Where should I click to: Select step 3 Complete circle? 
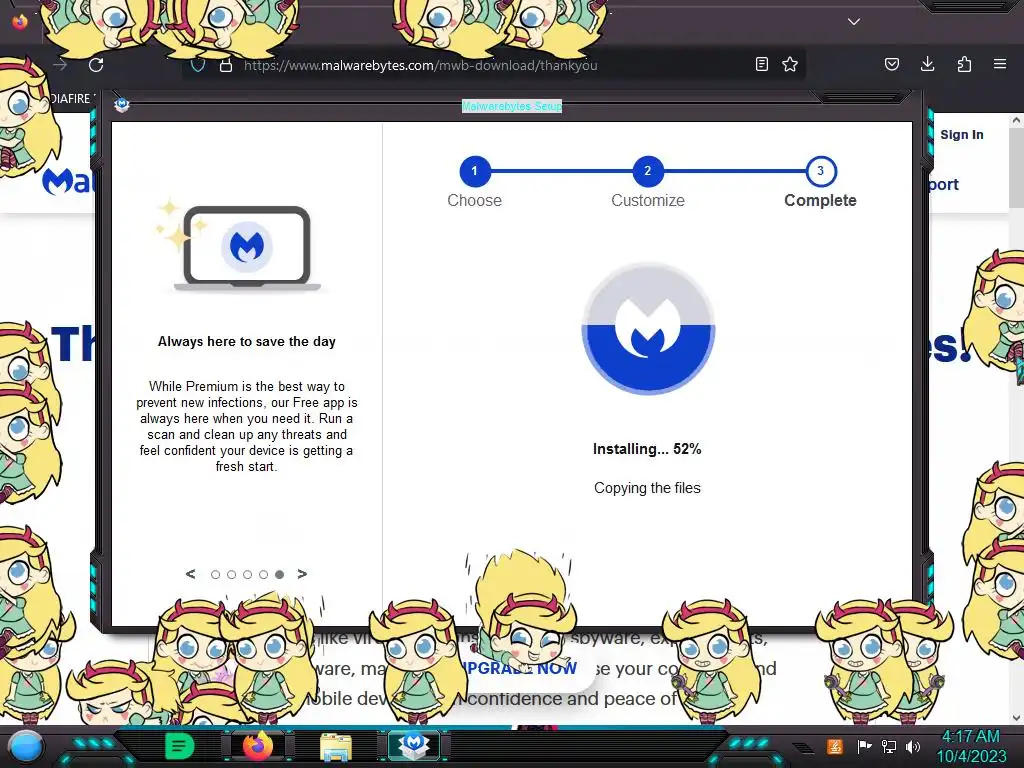pos(820,171)
